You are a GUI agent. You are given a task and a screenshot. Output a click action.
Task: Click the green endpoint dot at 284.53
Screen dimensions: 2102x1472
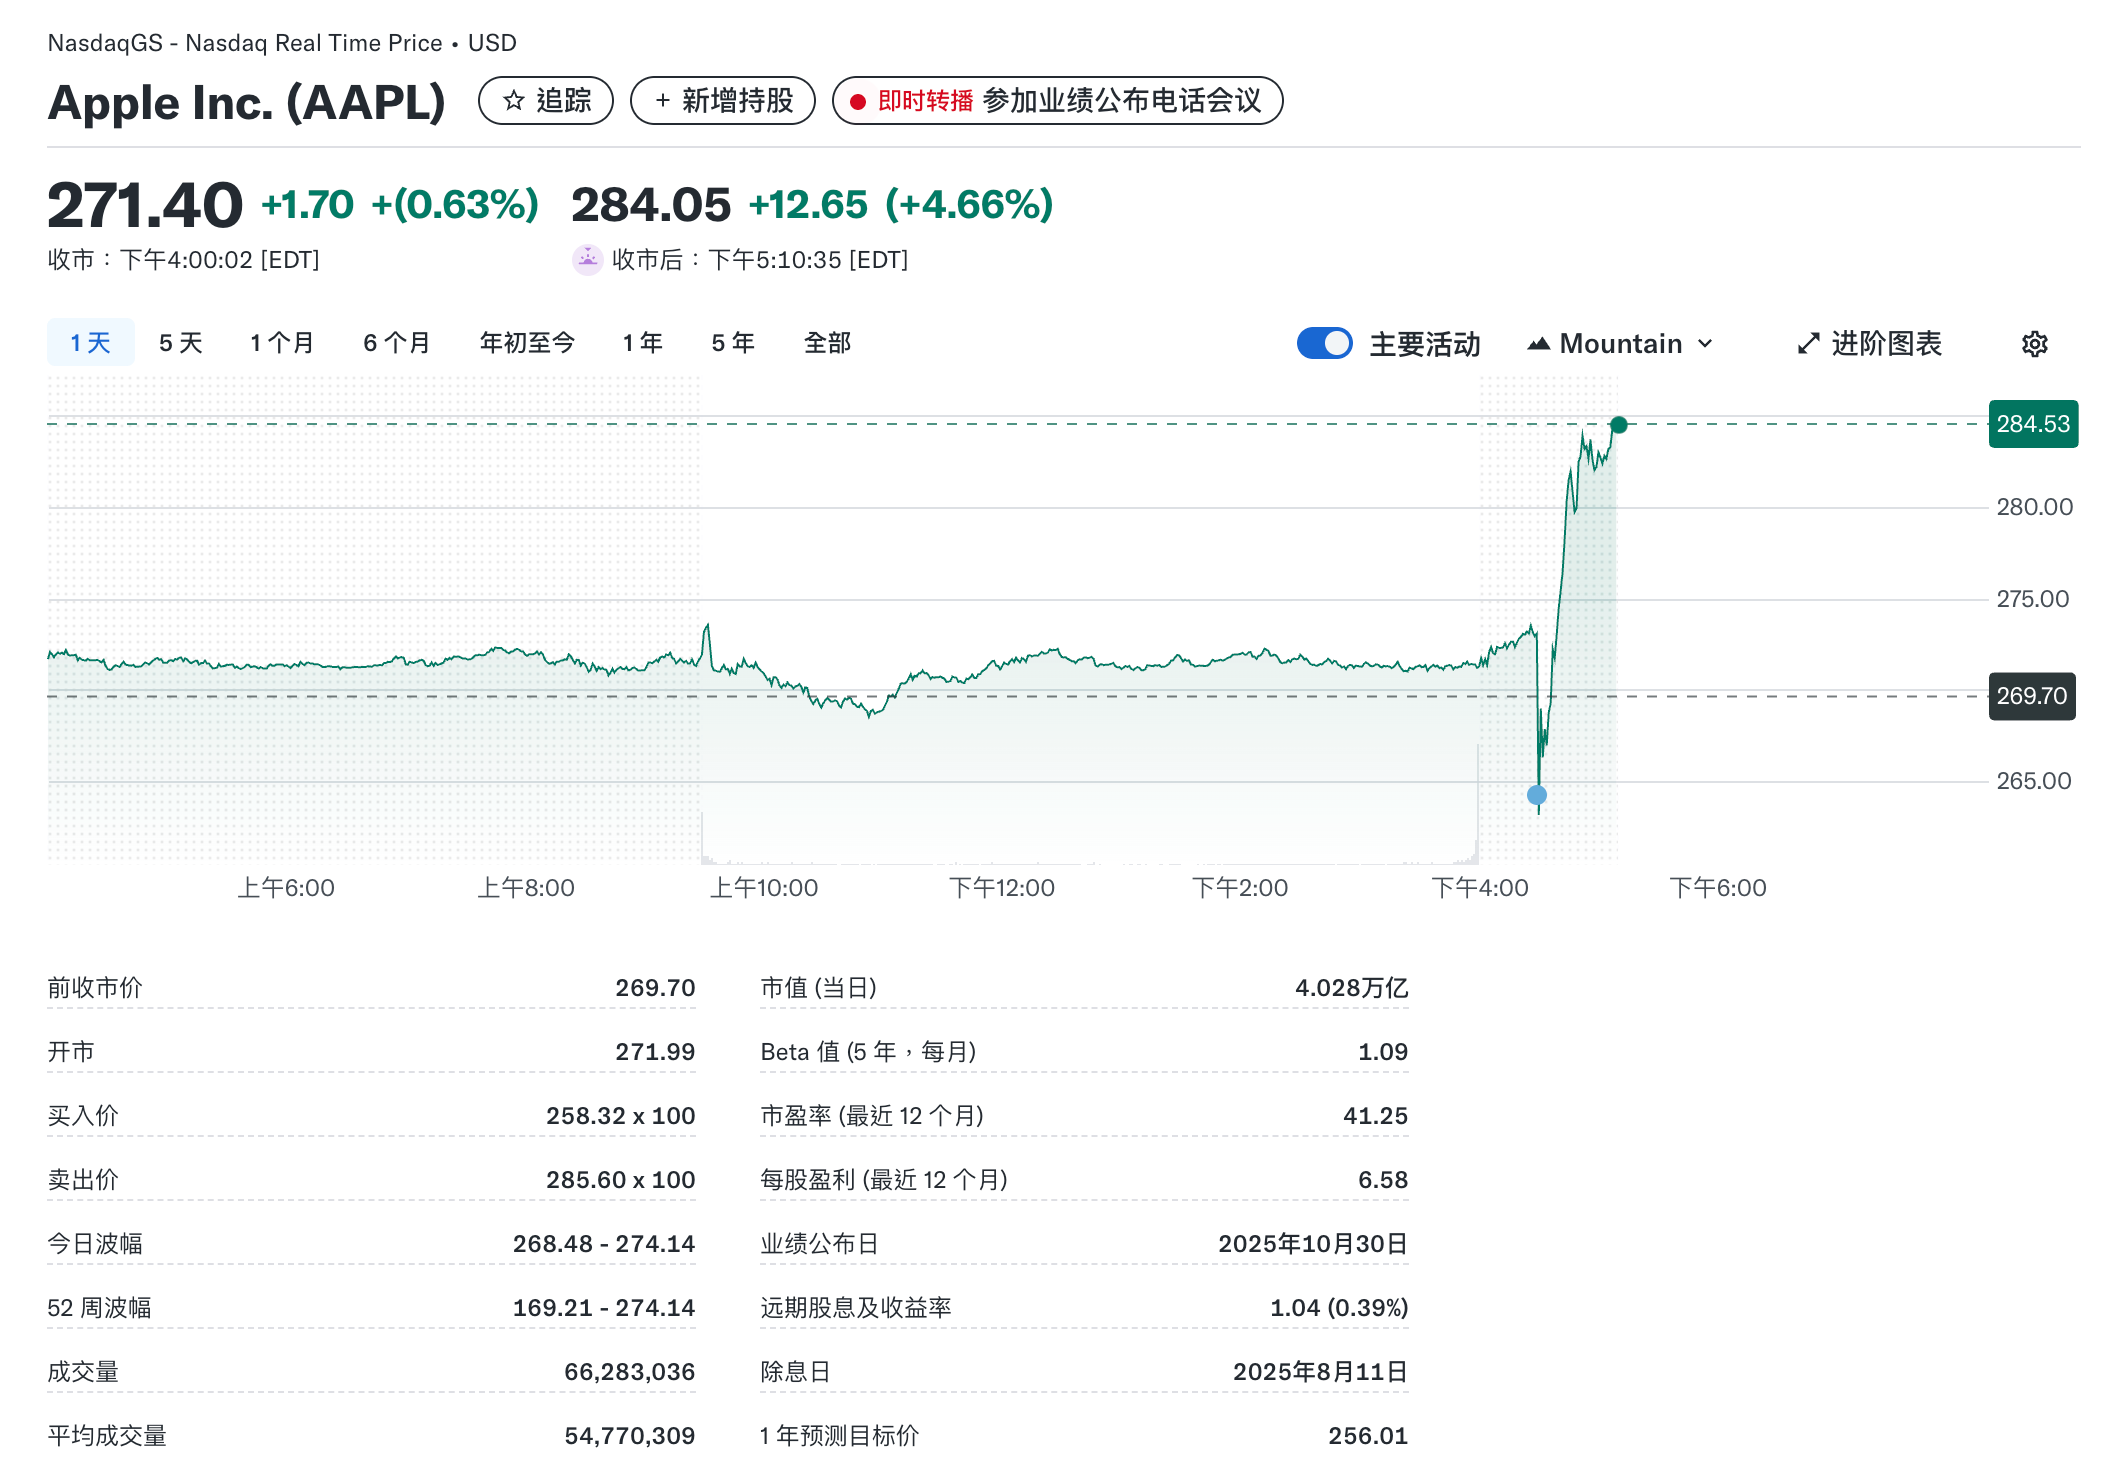pos(1618,424)
